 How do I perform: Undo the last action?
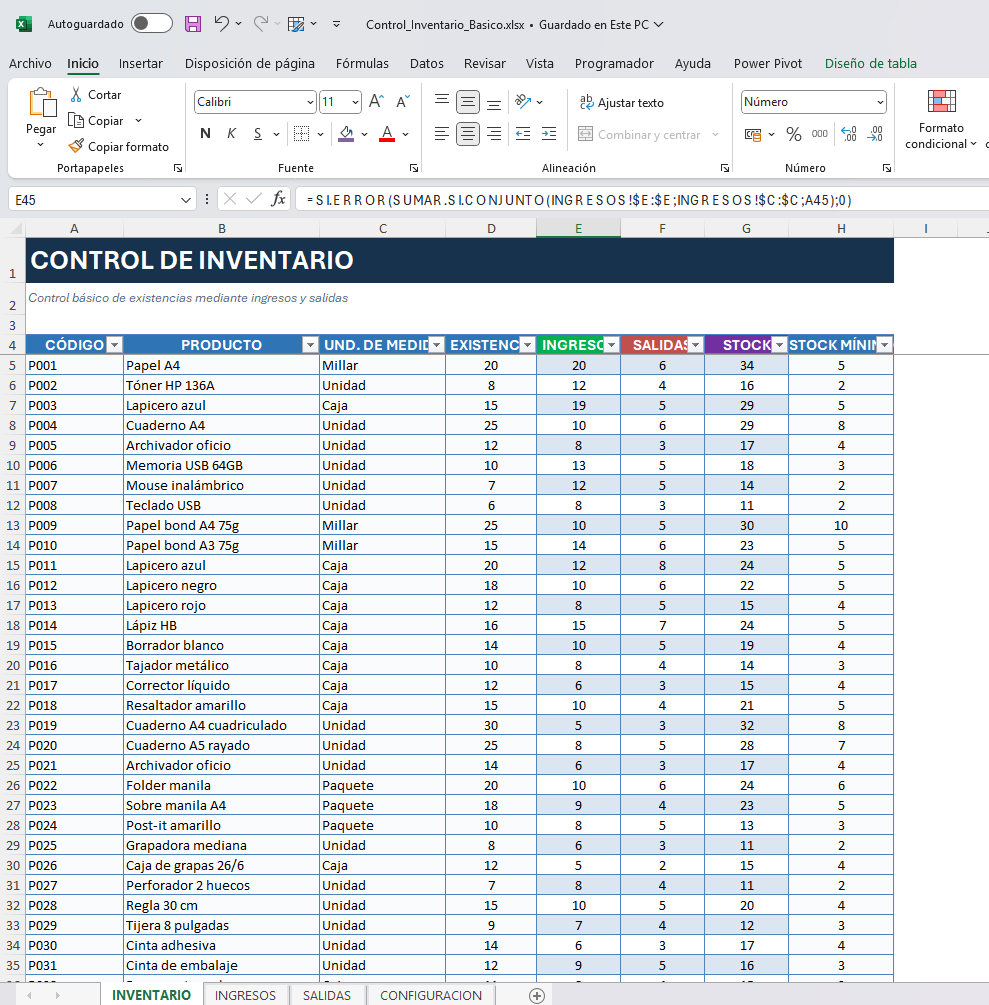pos(222,24)
